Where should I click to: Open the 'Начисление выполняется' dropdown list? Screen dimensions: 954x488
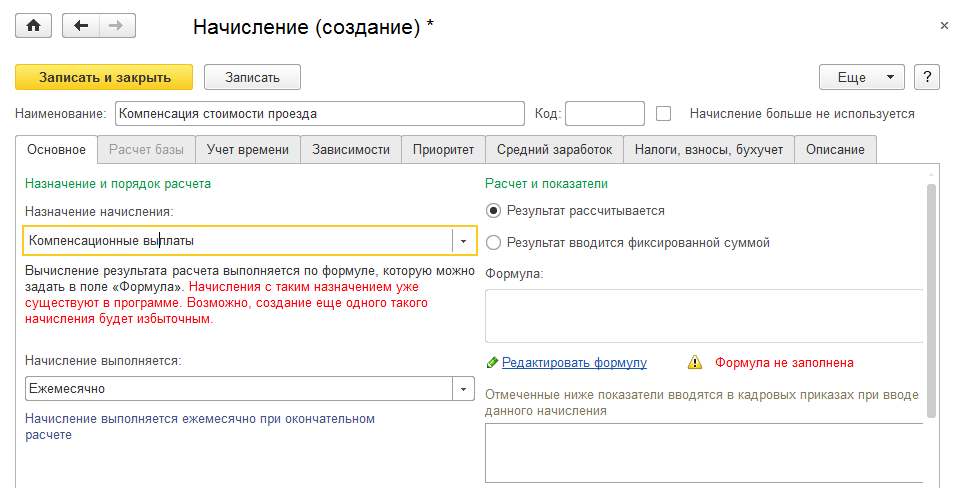coord(463,388)
